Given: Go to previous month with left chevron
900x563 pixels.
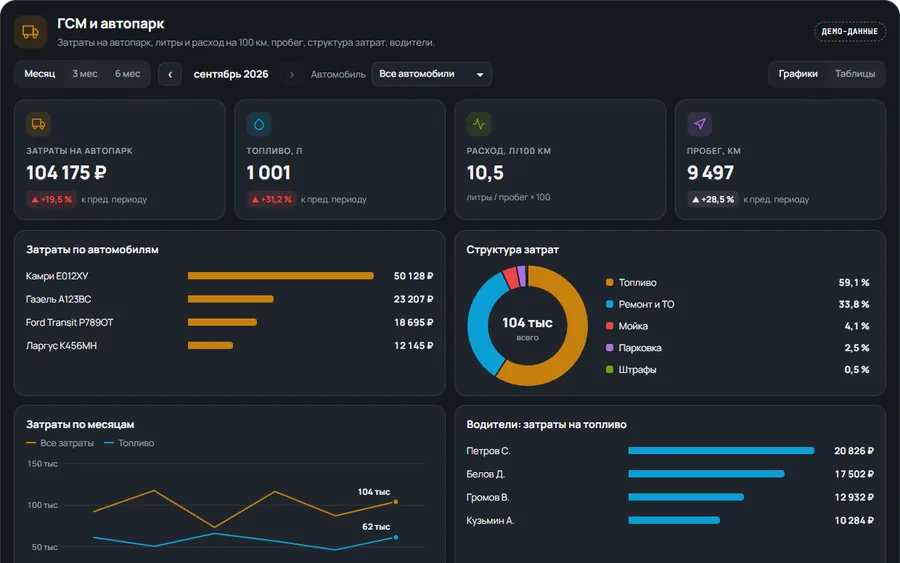Looking at the screenshot, I should (x=170, y=74).
